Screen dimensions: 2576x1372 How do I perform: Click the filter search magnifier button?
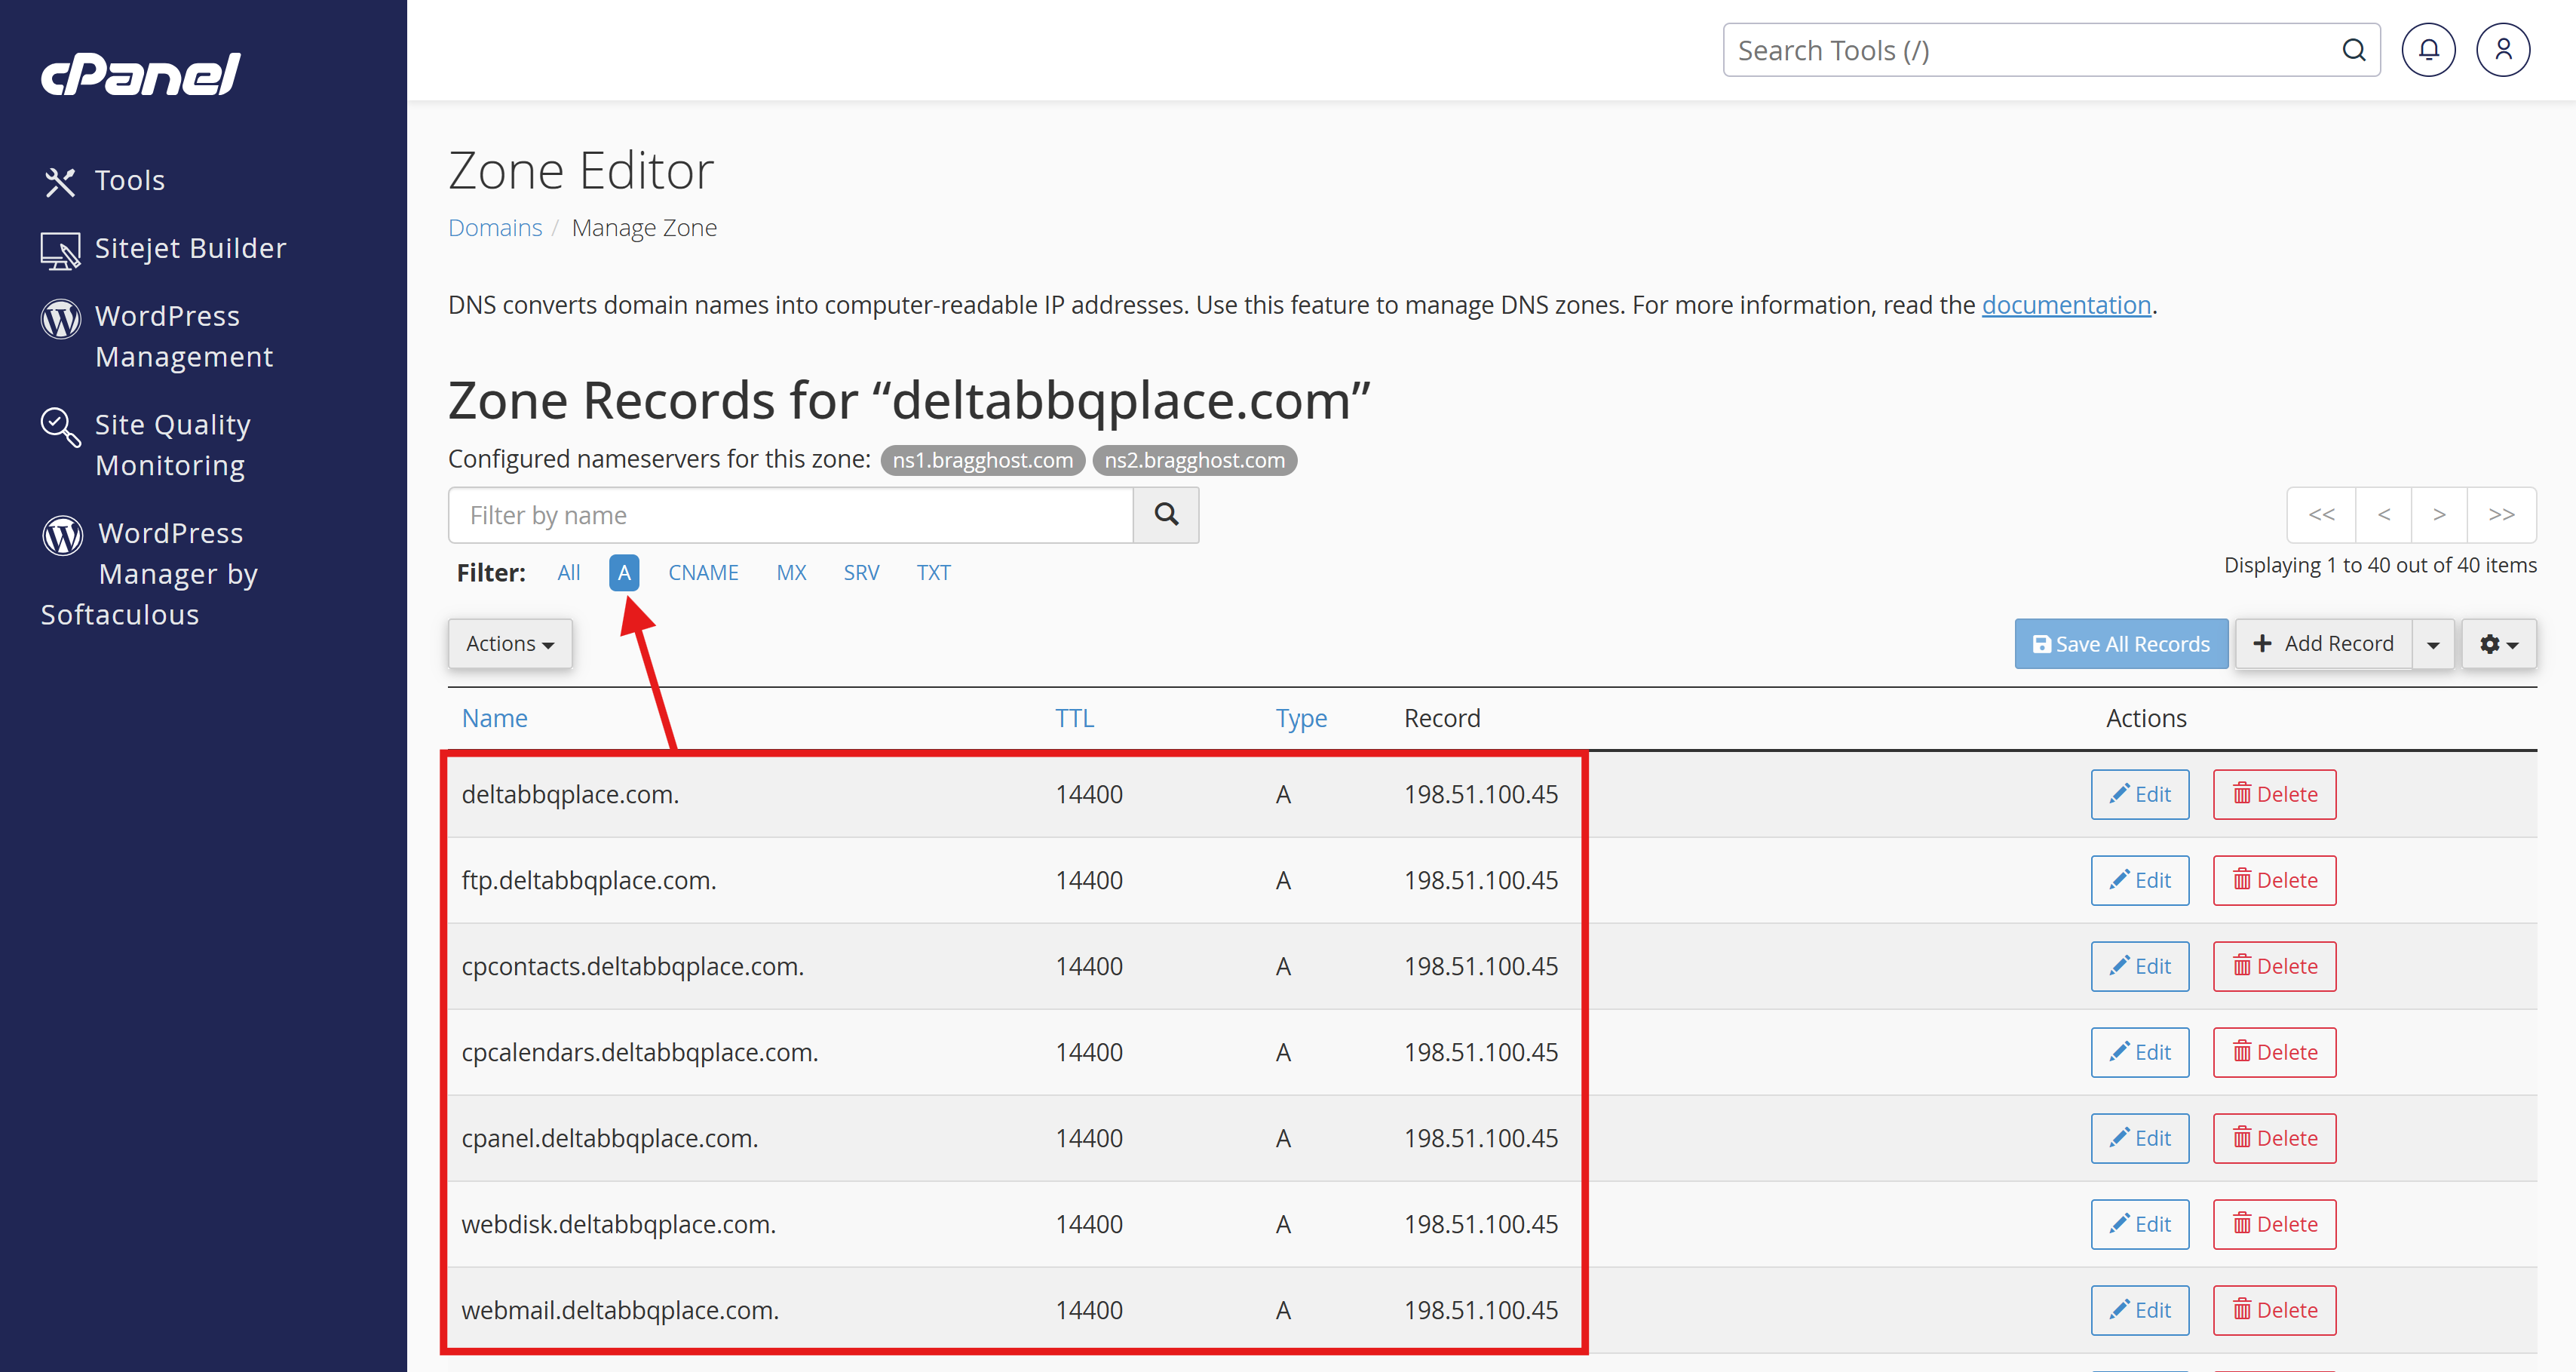click(1165, 515)
